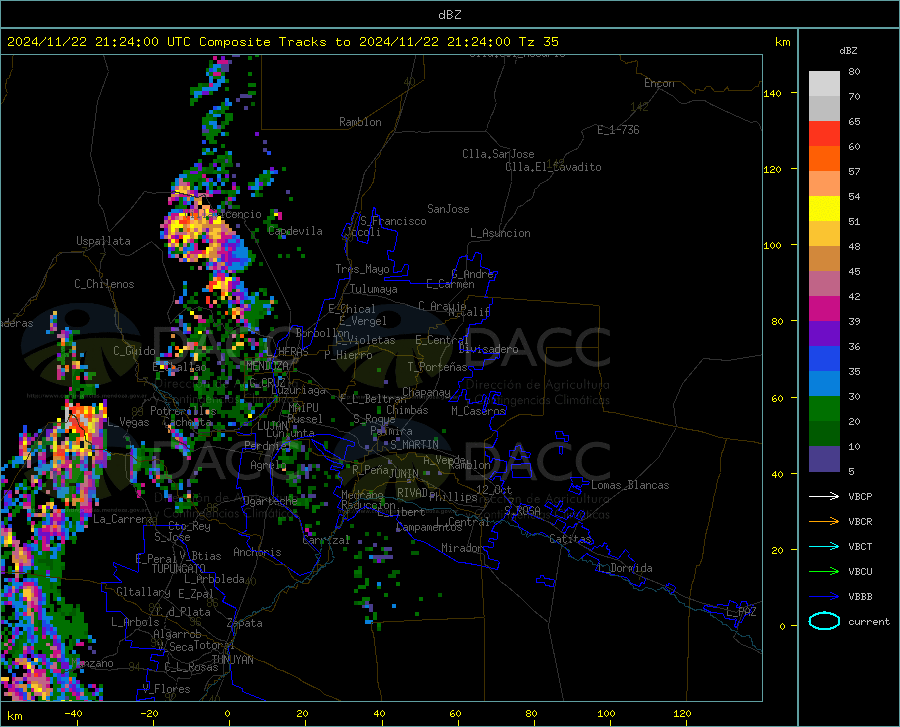This screenshot has width=900, height=727.
Task: Click the Uspallata place label
Action: pos(103,242)
